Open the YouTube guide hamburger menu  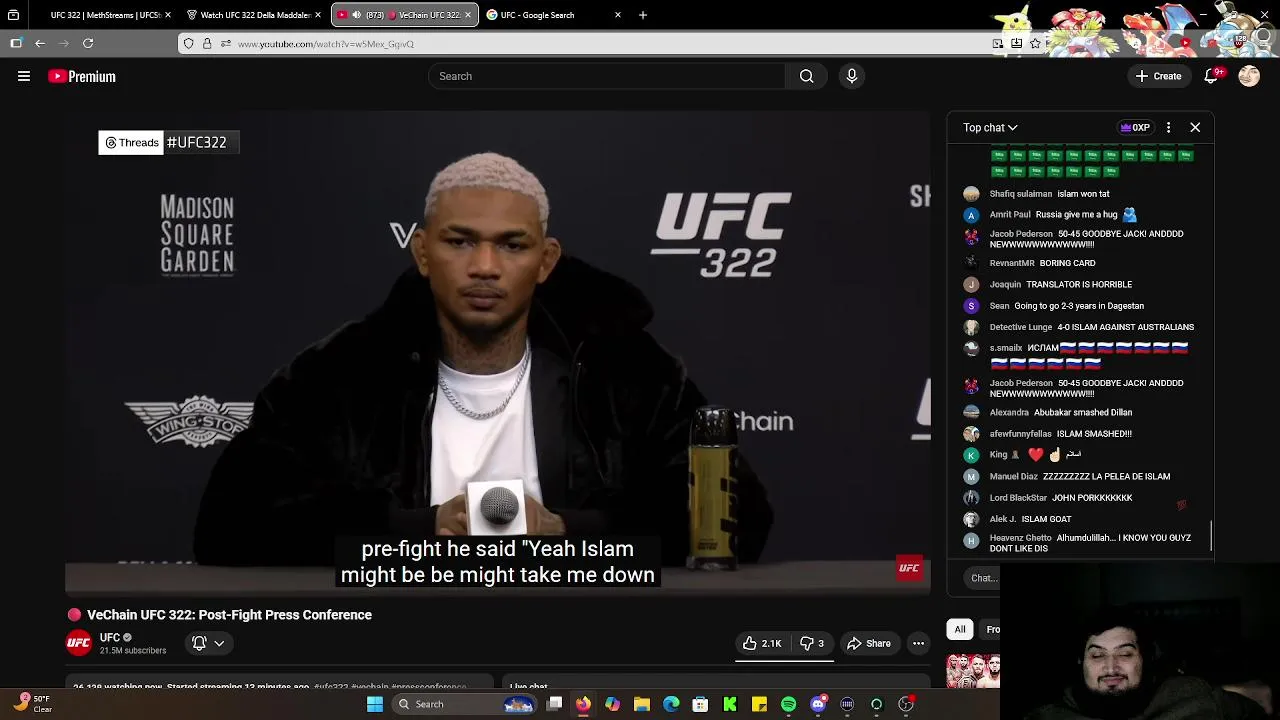24,76
